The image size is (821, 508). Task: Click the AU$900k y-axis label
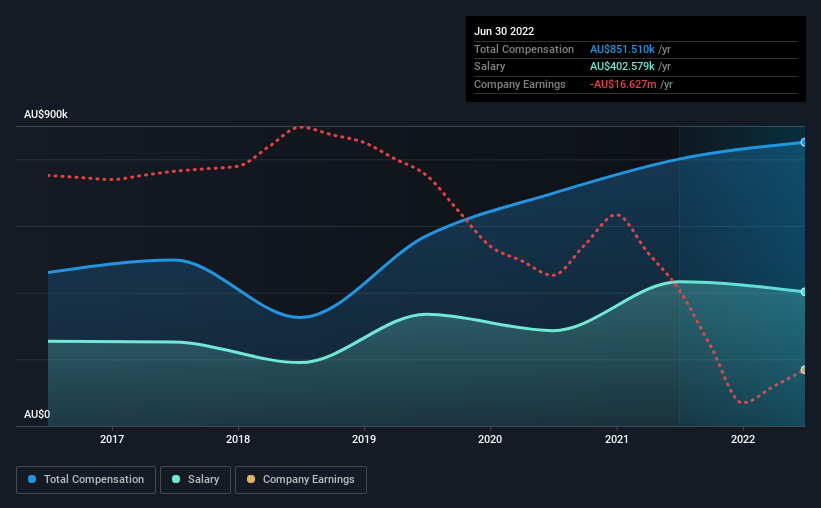point(46,114)
